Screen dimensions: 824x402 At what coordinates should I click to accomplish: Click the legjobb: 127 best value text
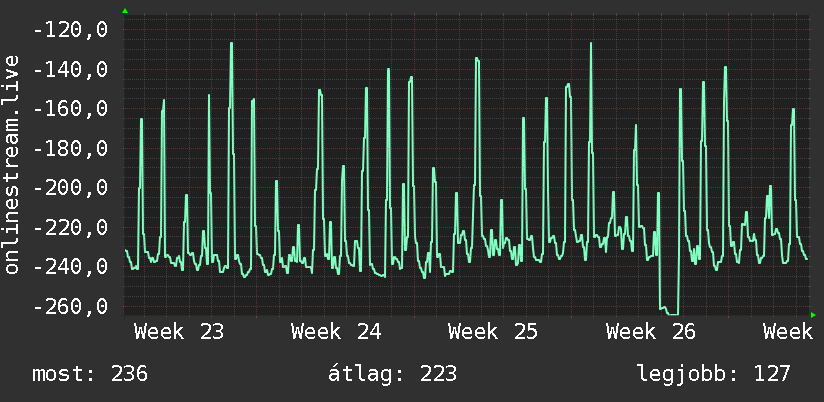click(714, 374)
